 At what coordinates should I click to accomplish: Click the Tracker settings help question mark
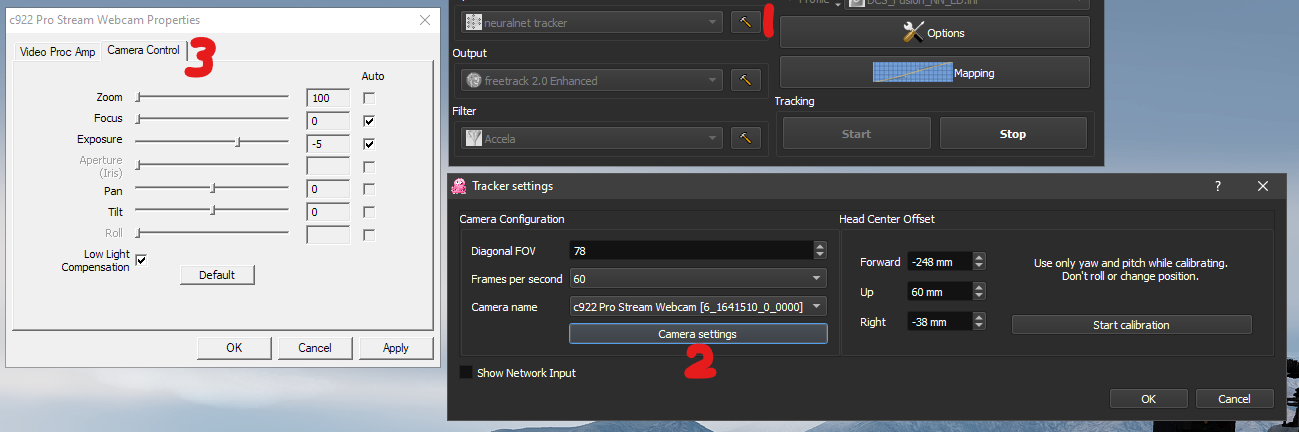tap(1217, 186)
